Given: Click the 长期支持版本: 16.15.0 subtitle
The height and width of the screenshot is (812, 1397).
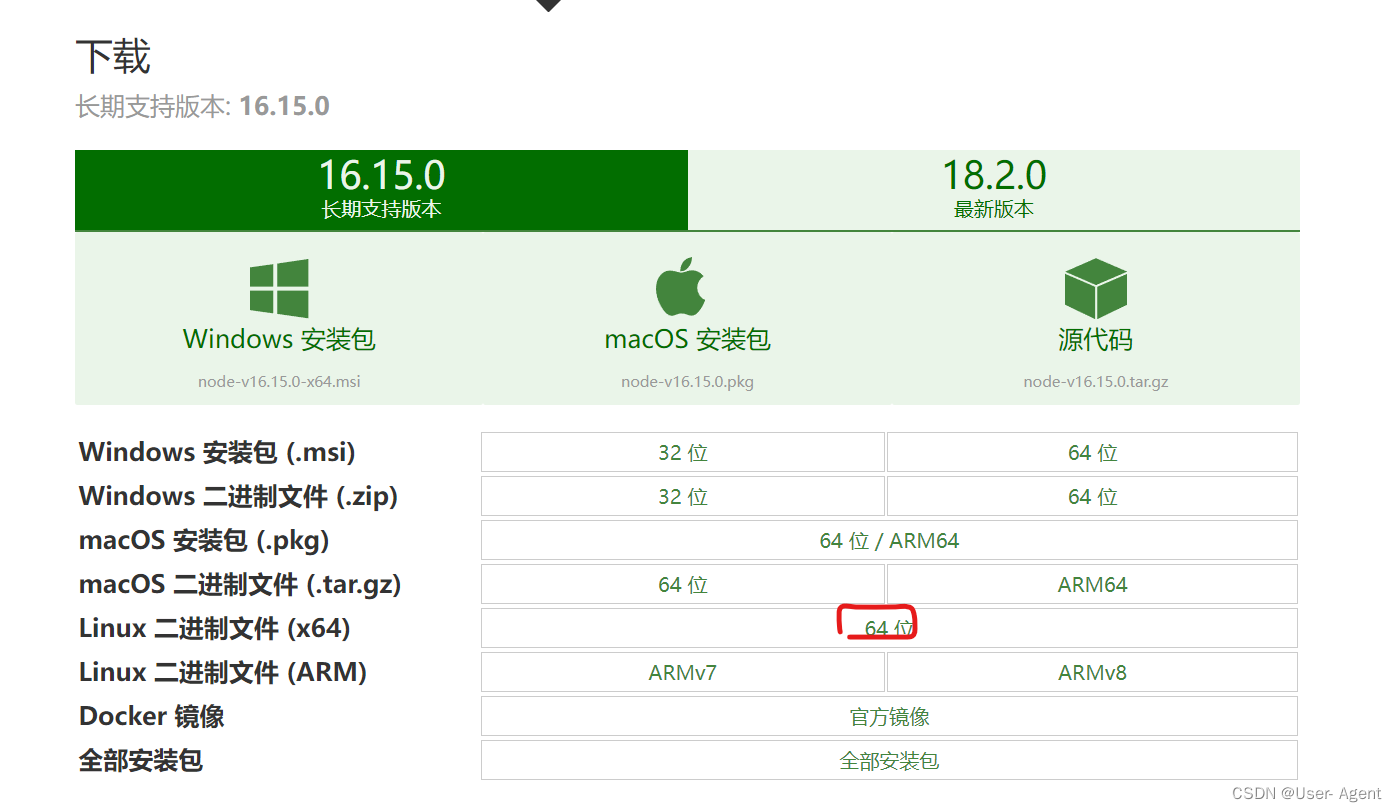Looking at the screenshot, I should coord(203,106).
